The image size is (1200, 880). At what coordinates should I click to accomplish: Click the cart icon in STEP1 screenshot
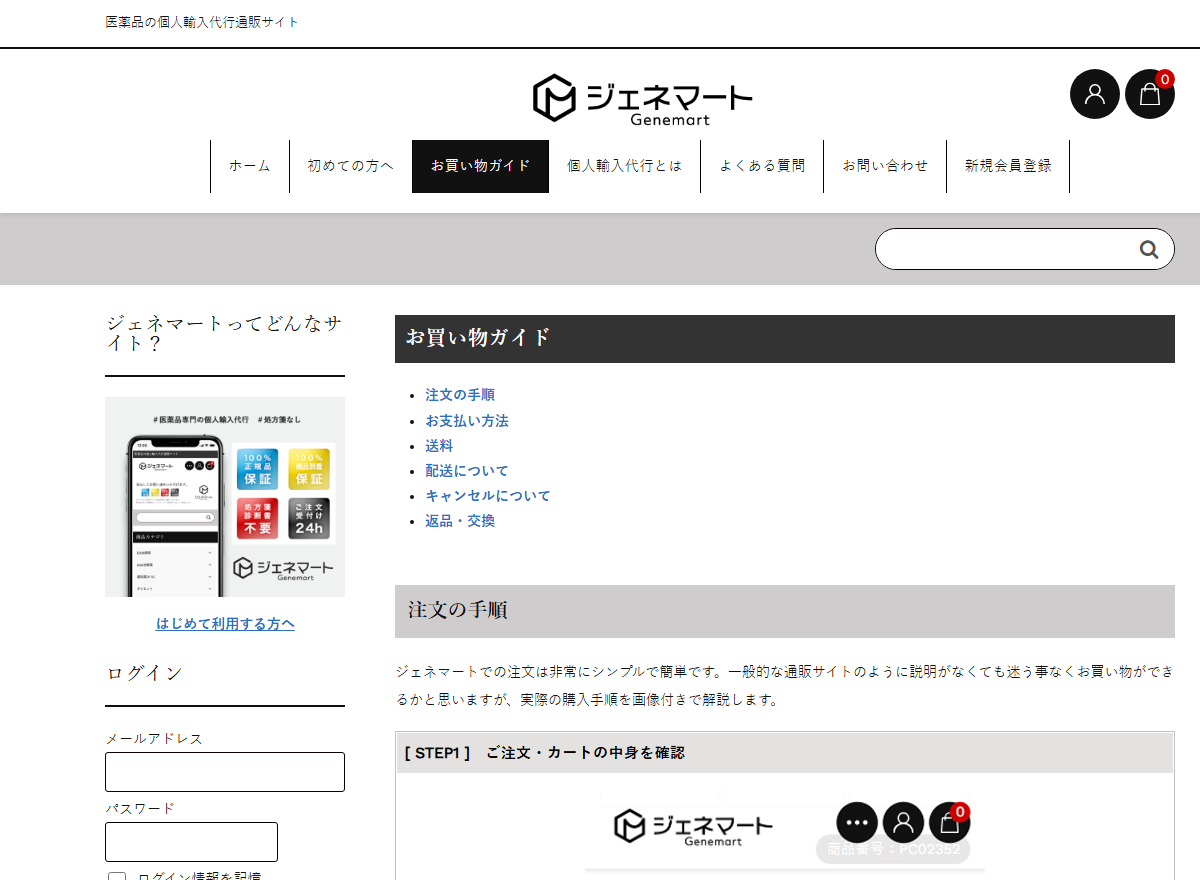pyautogui.click(x=949, y=823)
